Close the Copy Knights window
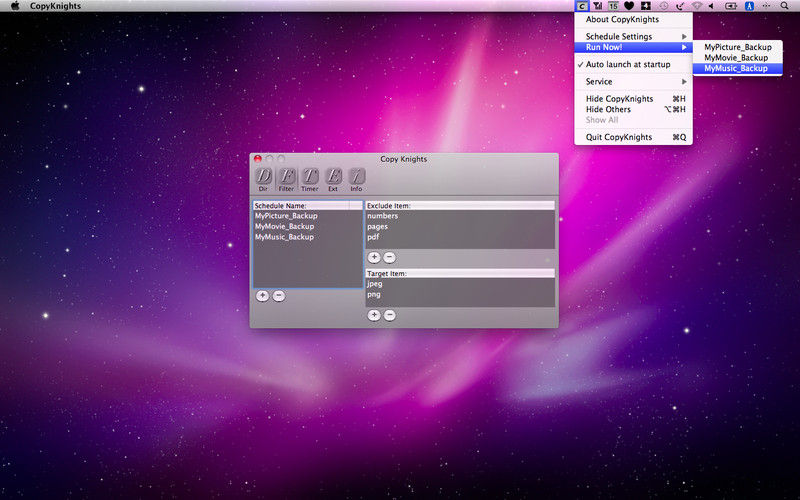The height and width of the screenshot is (500, 800). pyautogui.click(x=258, y=159)
